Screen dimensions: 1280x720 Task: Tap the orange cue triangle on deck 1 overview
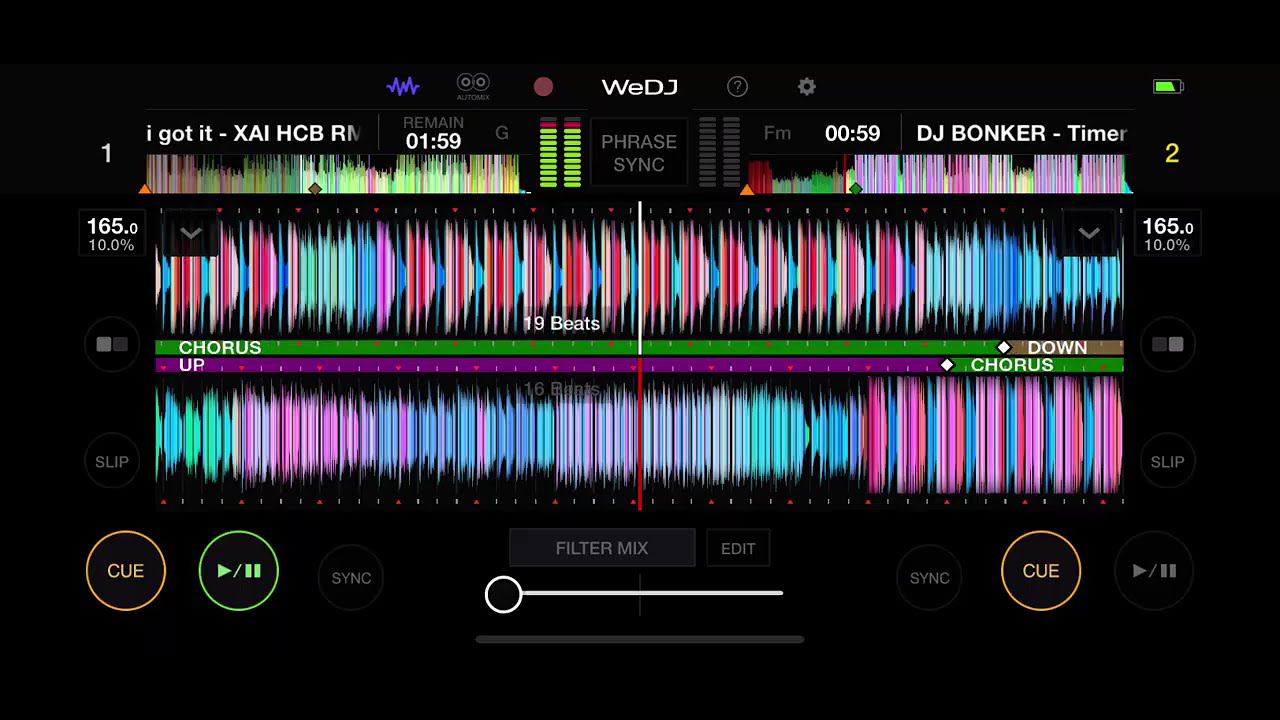tap(146, 188)
